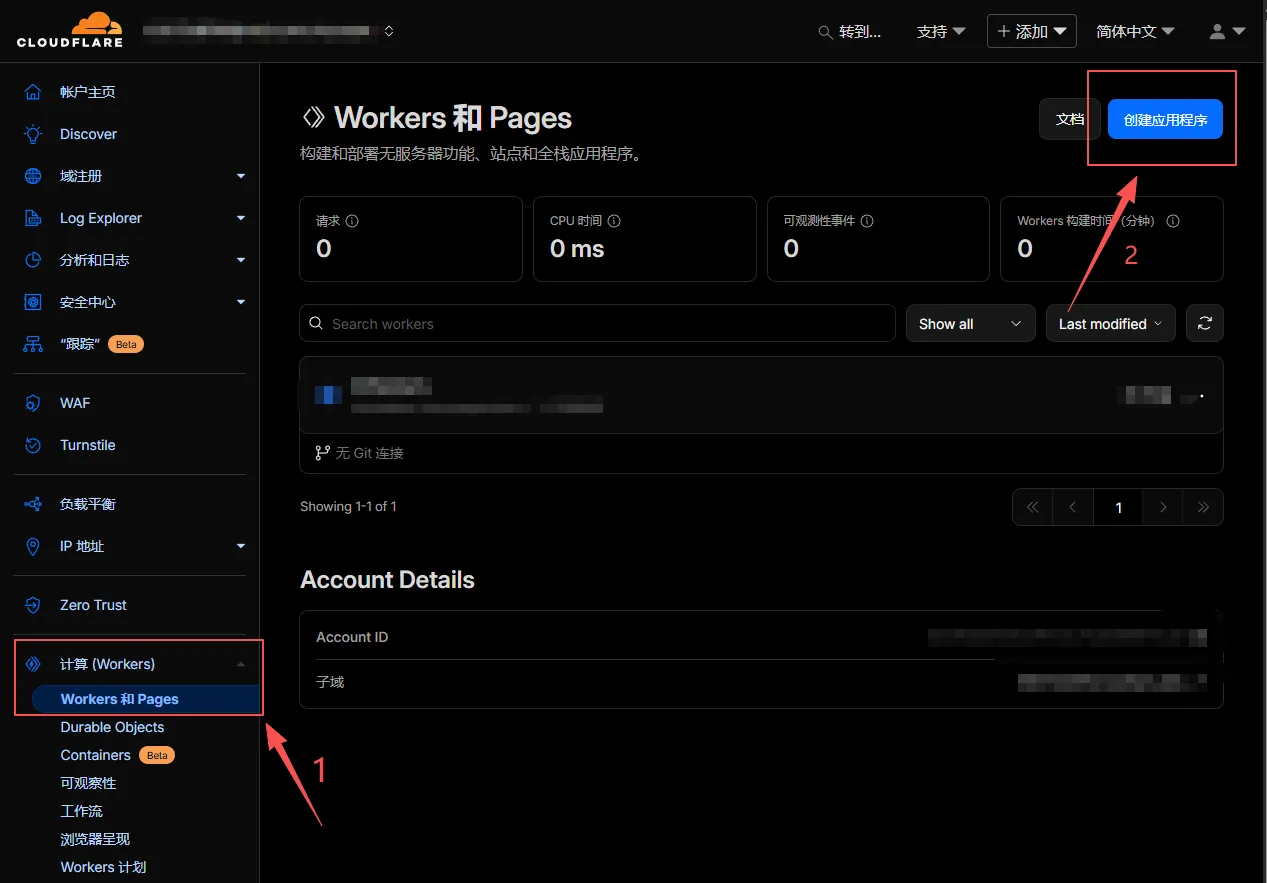Expand the Show all filter dropdown
Screen dimensions: 1267x883
969,323
